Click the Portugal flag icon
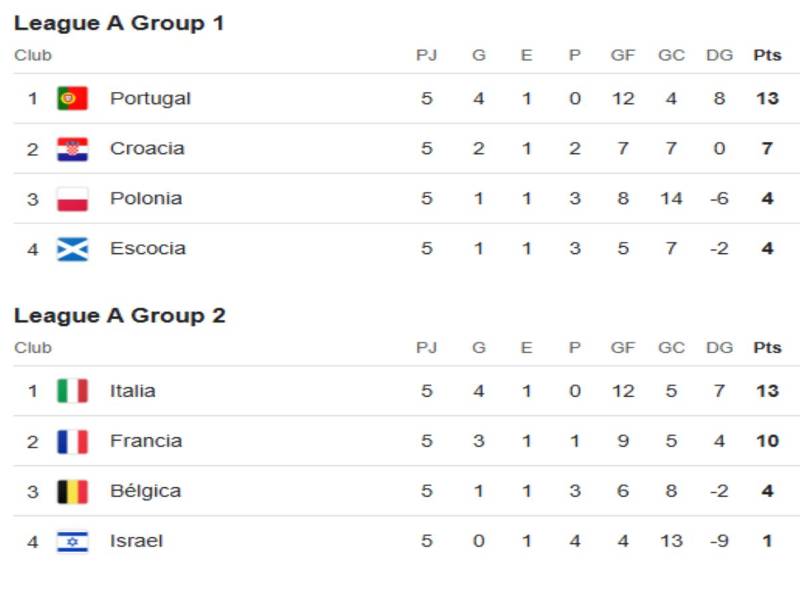This screenshot has height=600, width=800. tap(72, 98)
